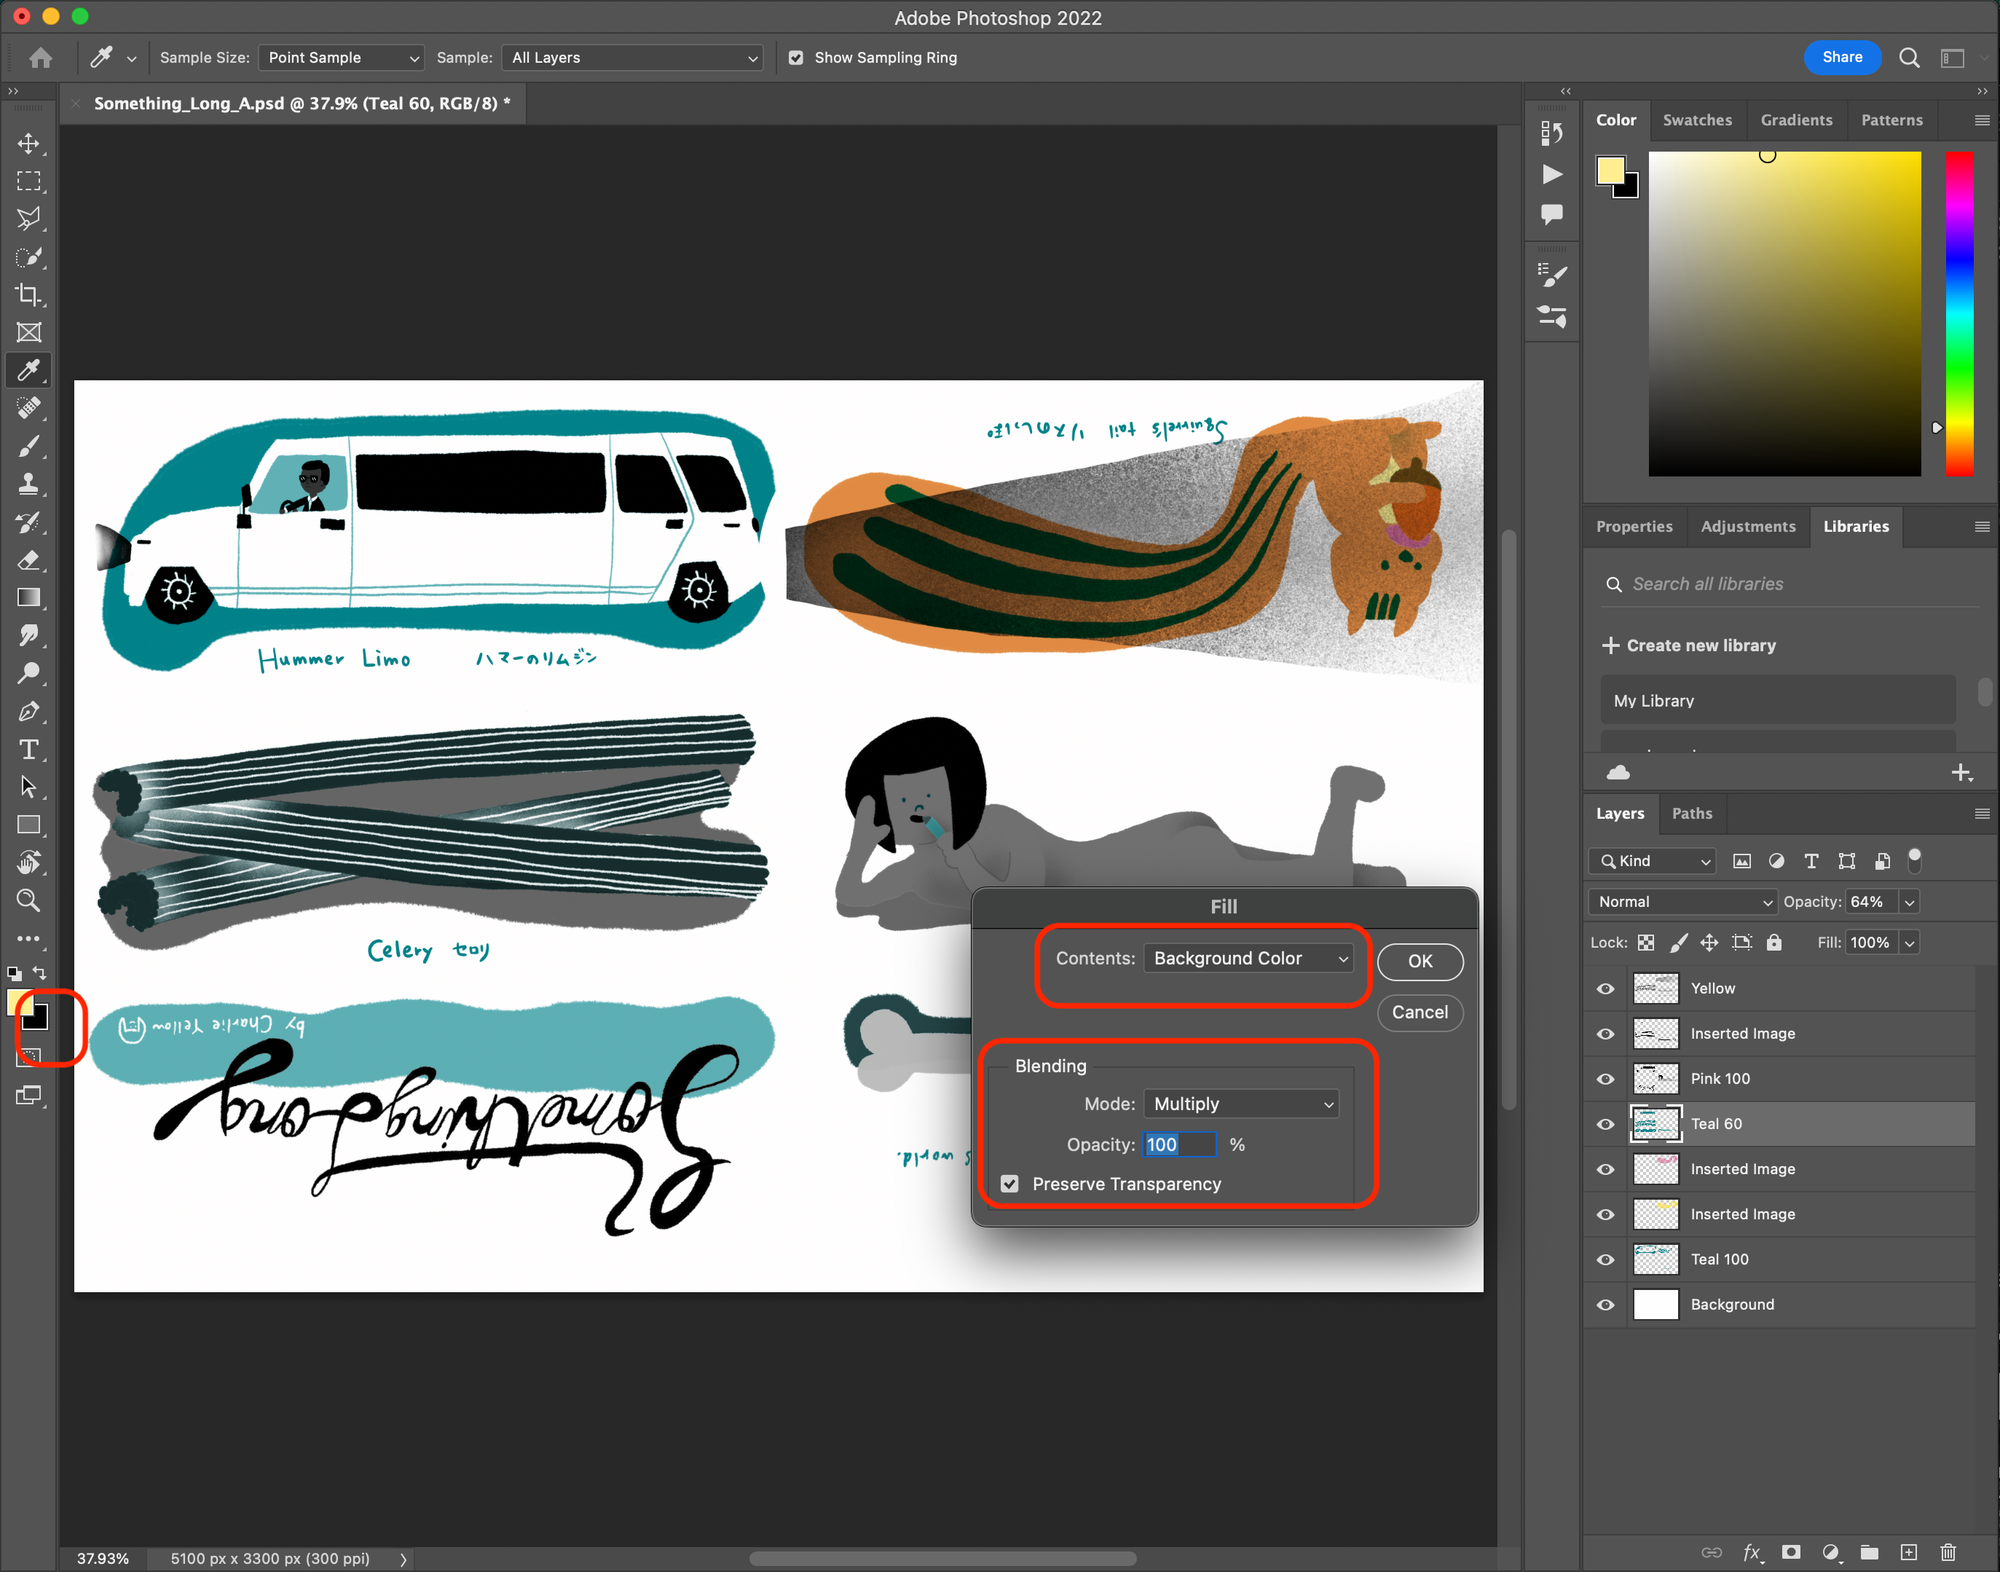Switch to the Swatches tab
This screenshot has width=2000, height=1572.
tap(1697, 119)
